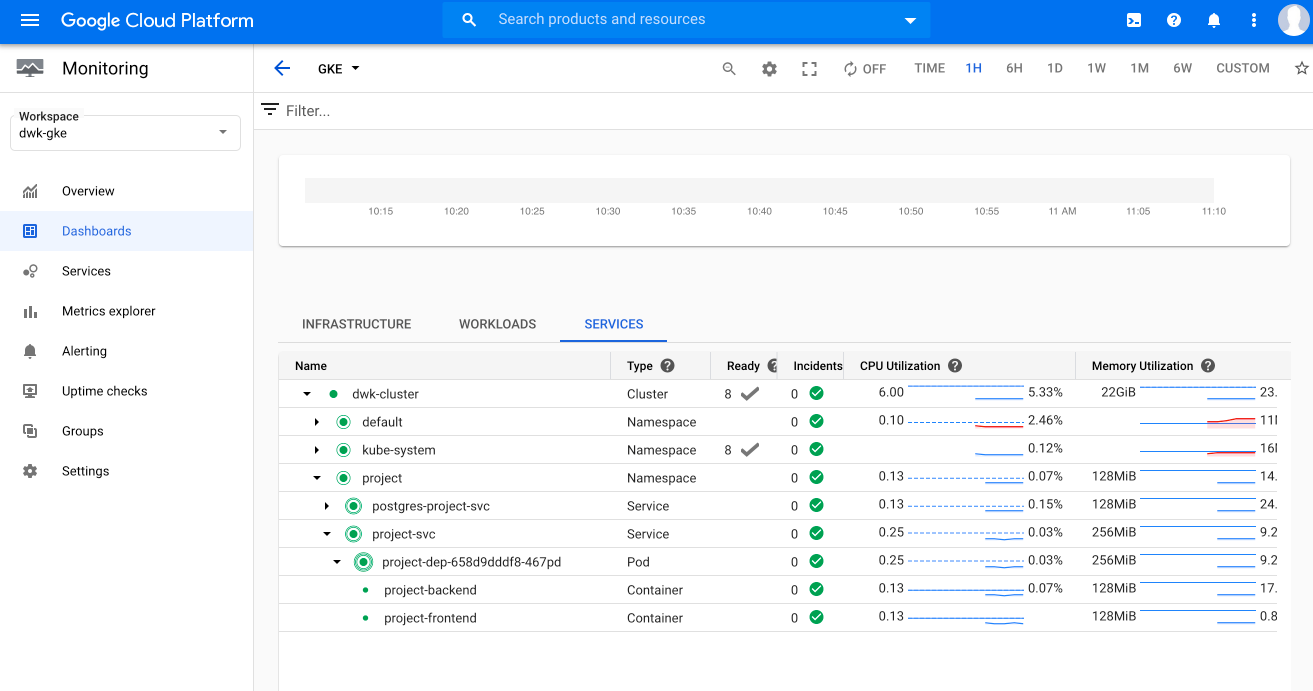Expand the postgres-project-svc row

(327, 506)
